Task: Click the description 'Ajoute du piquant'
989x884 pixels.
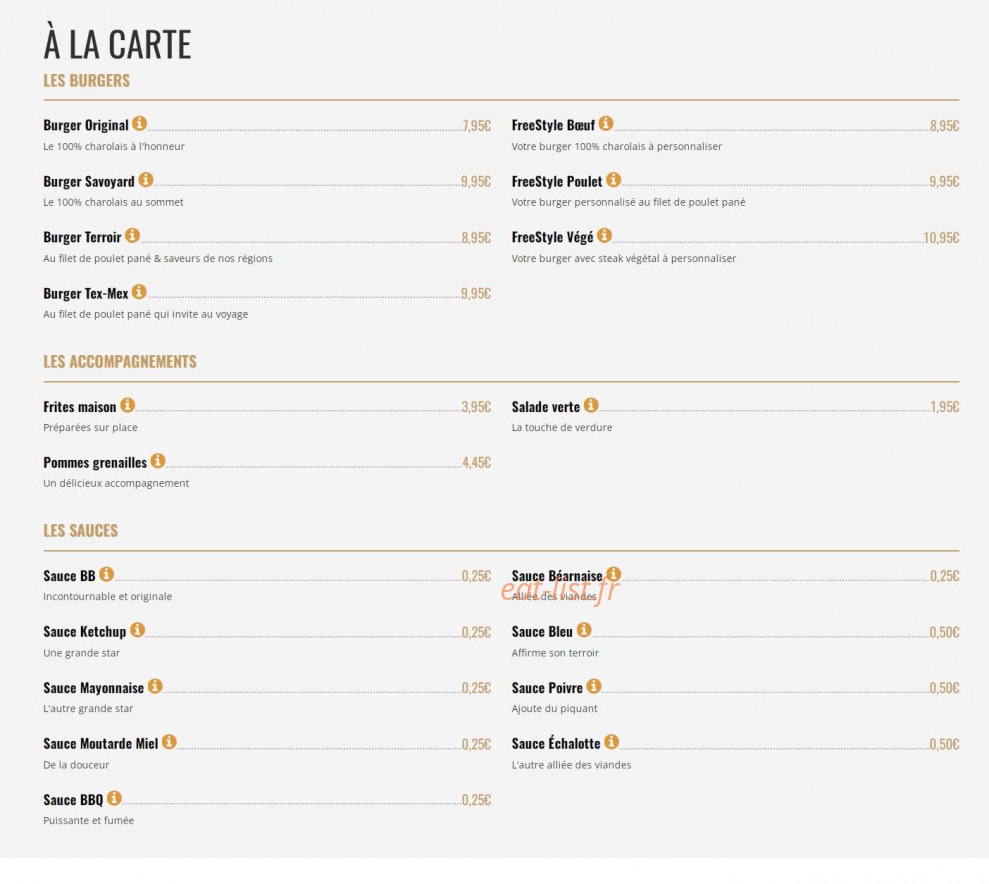Action: (x=554, y=709)
